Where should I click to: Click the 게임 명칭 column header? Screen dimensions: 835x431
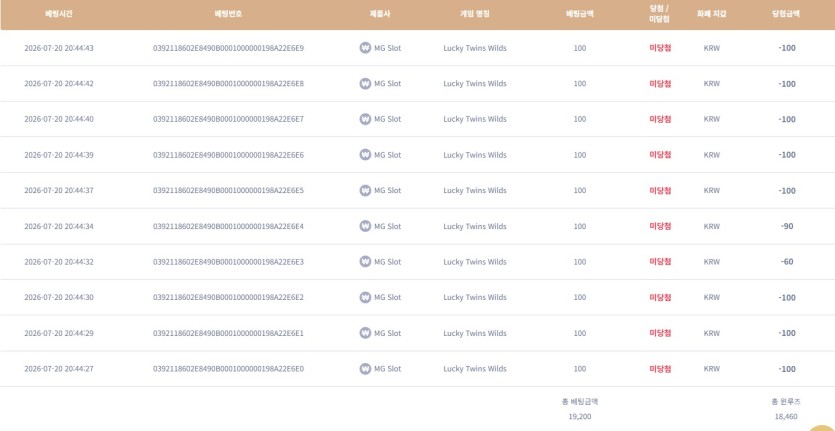coord(474,14)
